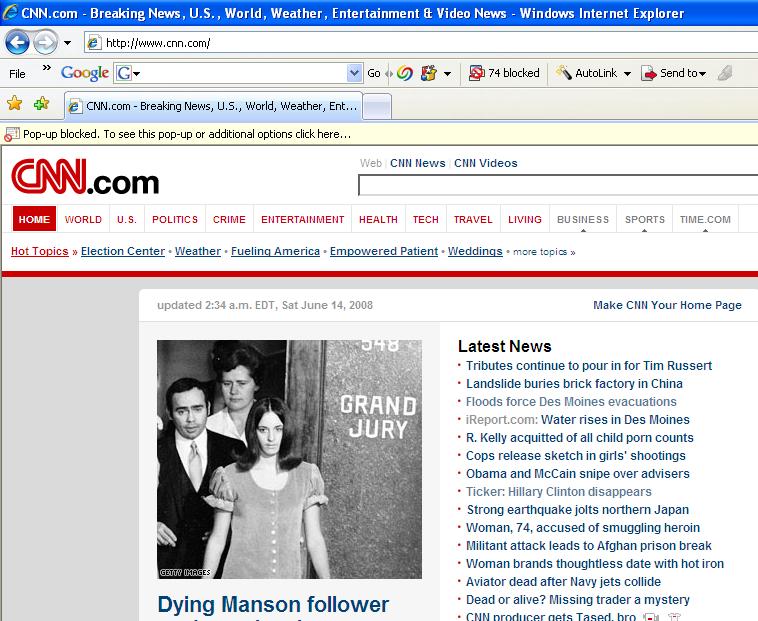
Task: Click the Grand Jury photo thumbnail
Action: [x=289, y=459]
